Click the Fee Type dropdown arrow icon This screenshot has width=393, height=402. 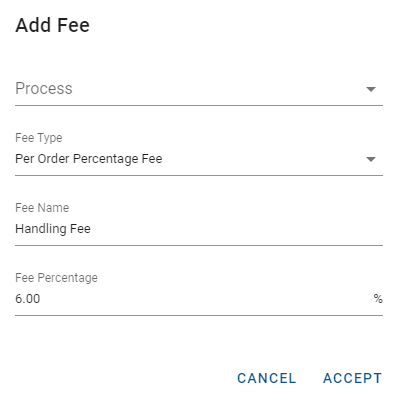pyautogui.click(x=371, y=159)
